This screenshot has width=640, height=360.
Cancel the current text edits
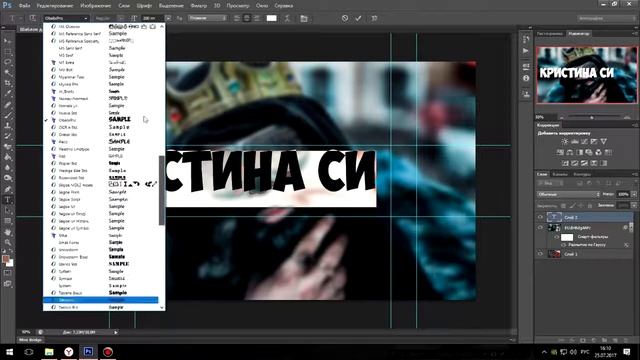pyautogui.click(x=345, y=18)
